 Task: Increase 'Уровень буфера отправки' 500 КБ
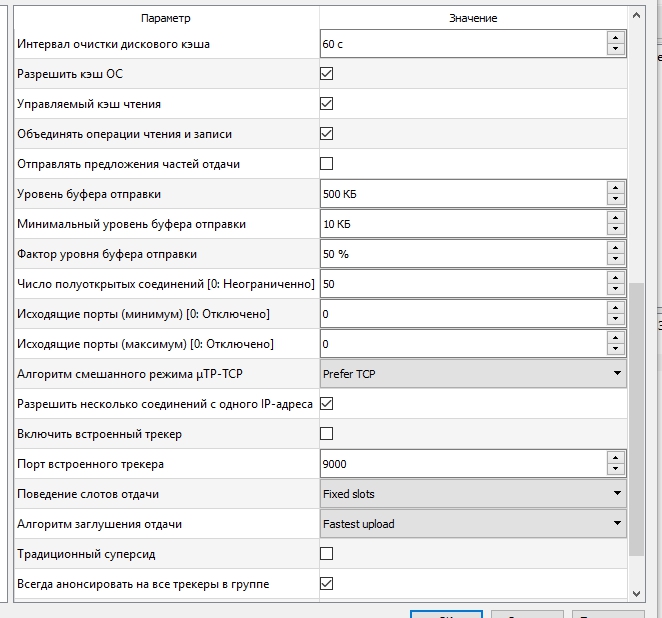coord(616,188)
